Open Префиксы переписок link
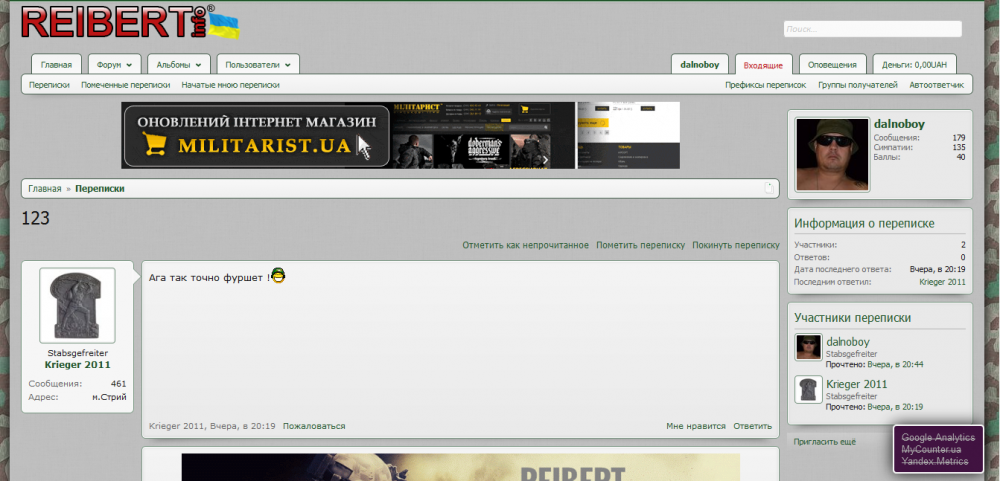The width and height of the screenshot is (1000, 481). pyautogui.click(x=765, y=85)
